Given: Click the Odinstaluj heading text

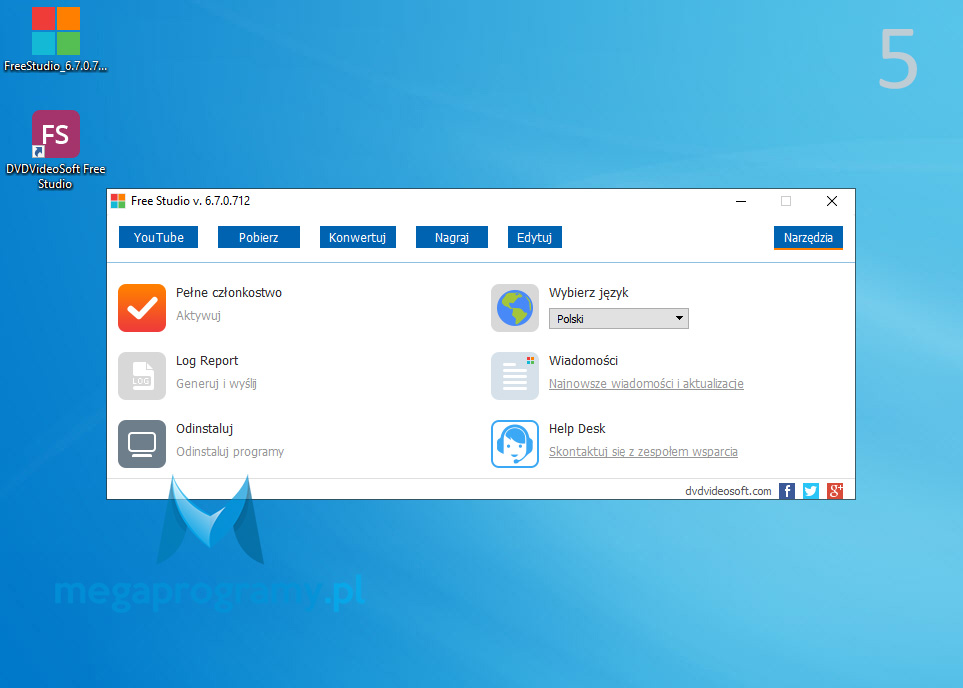Looking at the screenshot, I should [205, 429].
